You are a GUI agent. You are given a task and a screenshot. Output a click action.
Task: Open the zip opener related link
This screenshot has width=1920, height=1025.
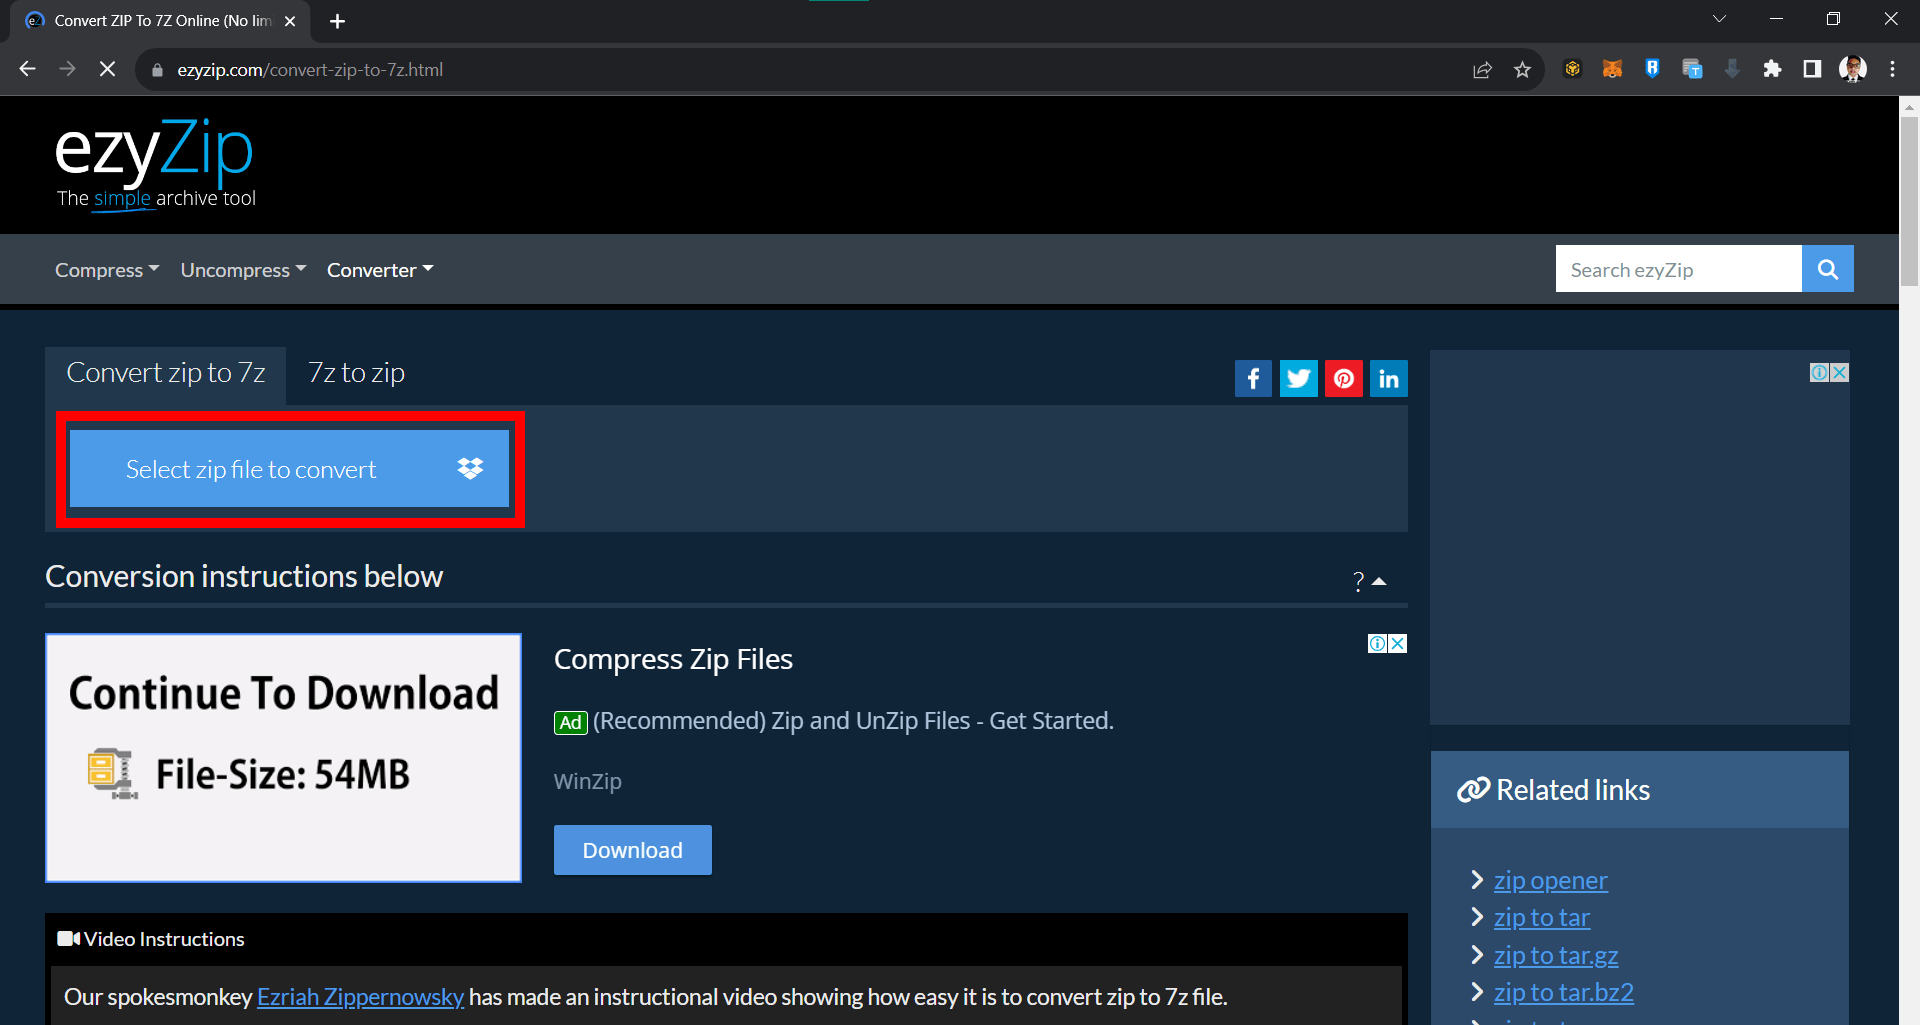[x=1549, y=880]
